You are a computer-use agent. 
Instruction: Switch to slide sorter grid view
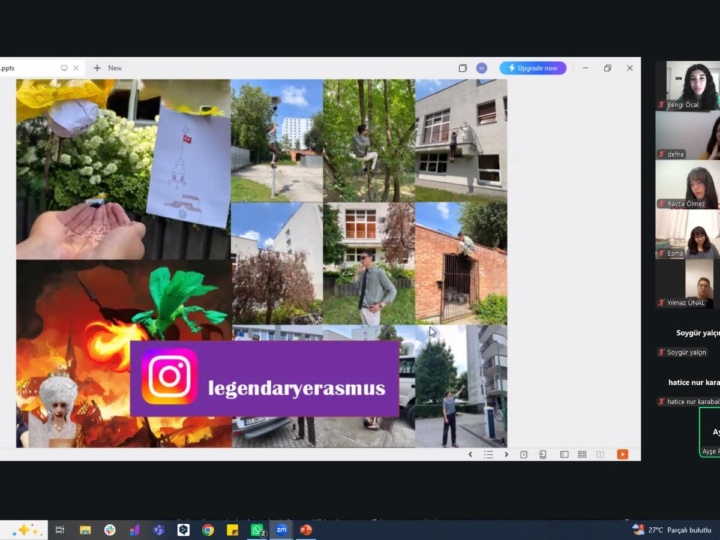[x=582, y=454]
